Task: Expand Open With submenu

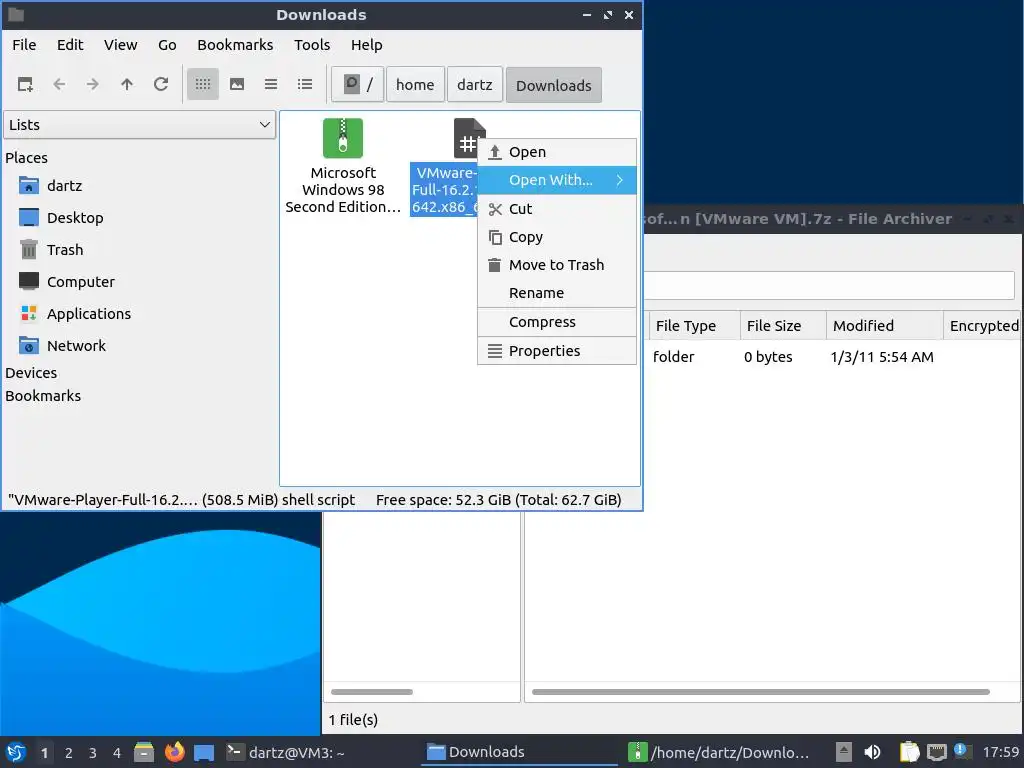Action: pyautogui.click(x=557, y=180)
